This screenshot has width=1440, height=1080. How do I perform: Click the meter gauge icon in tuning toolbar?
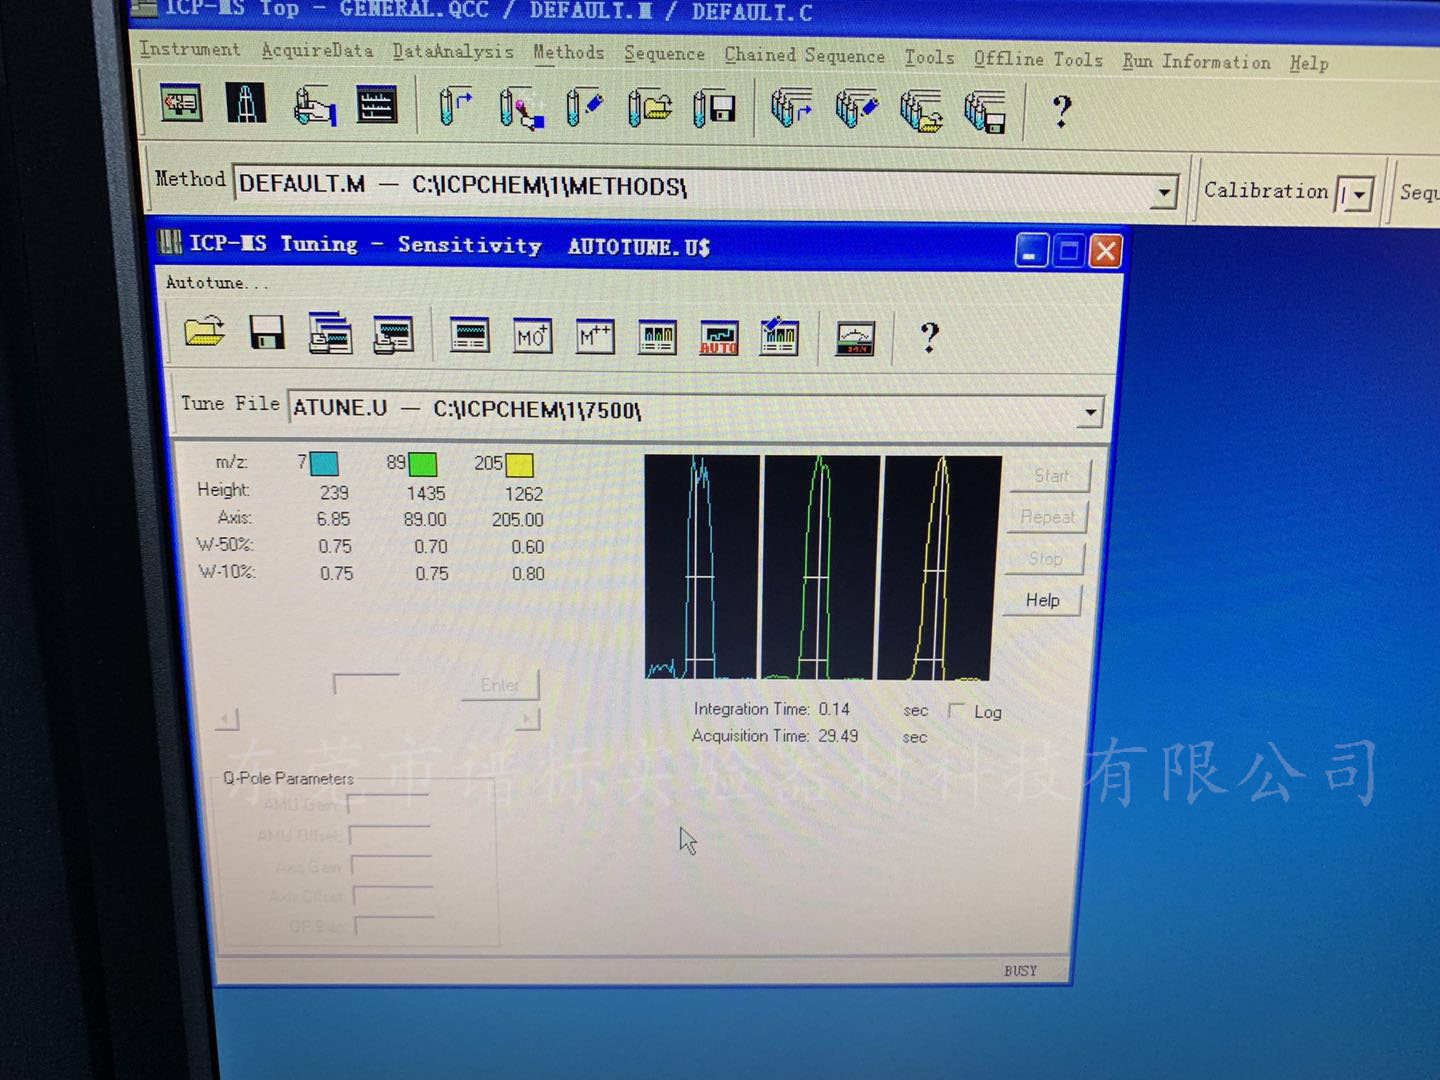[x=855, y=339]
